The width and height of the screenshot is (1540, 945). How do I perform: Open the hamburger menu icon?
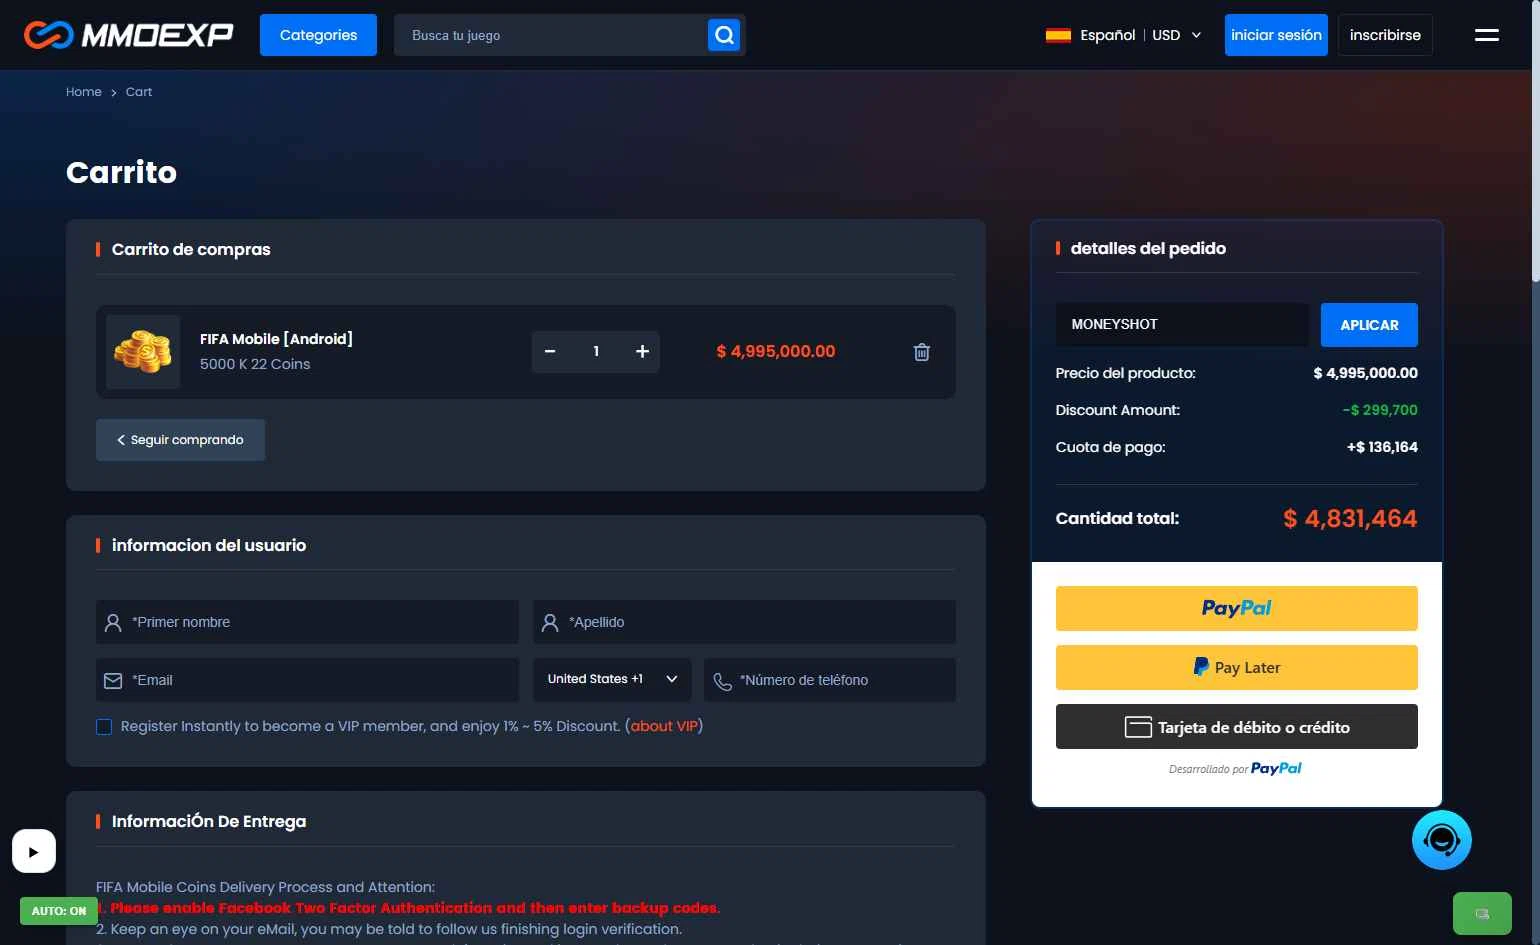pos(1487,35)
